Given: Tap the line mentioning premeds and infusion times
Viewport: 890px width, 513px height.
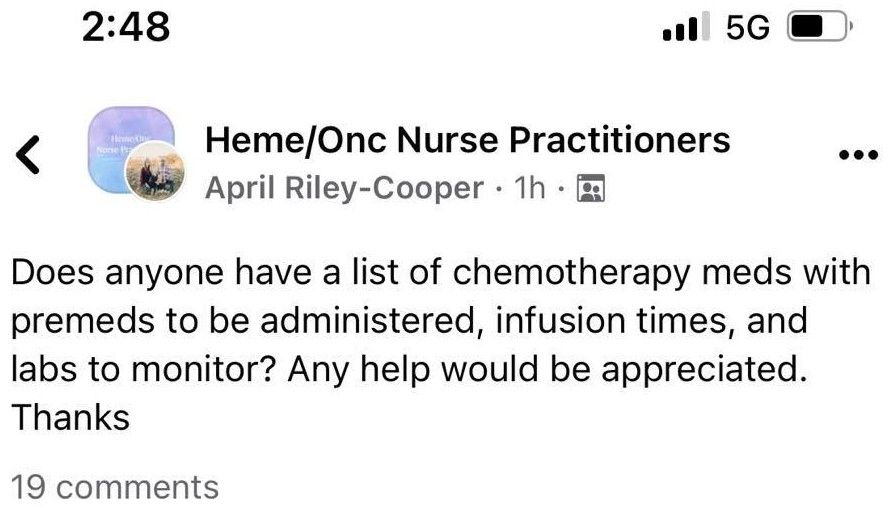Looking at the screenshot, I should click(409, 321).
